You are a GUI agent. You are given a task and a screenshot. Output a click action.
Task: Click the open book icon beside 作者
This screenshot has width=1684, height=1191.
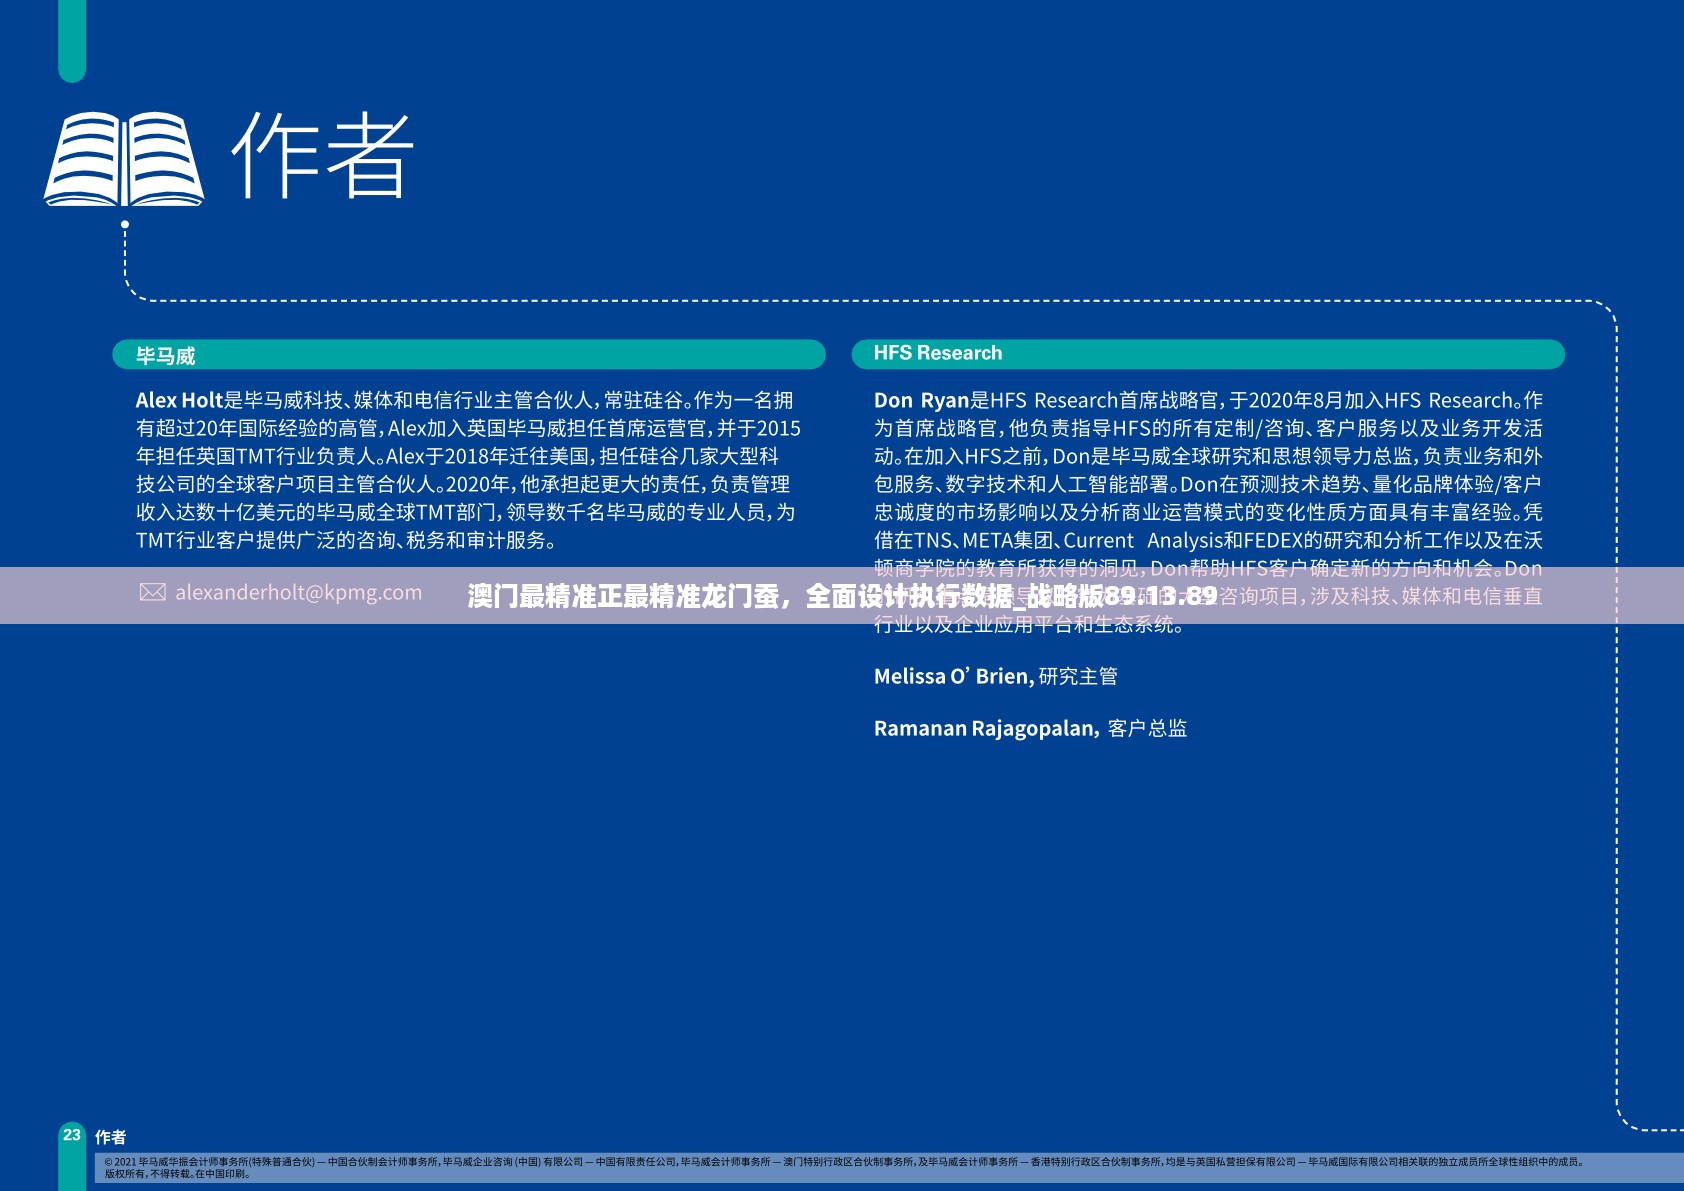click(x=124, y=159)
